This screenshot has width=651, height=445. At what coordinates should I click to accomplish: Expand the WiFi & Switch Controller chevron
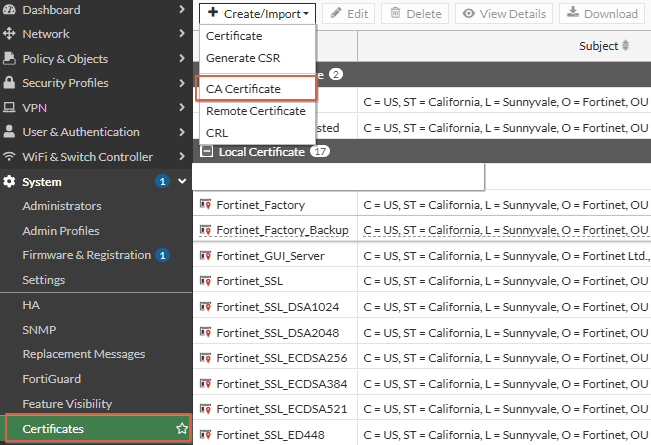coord(182,156)
